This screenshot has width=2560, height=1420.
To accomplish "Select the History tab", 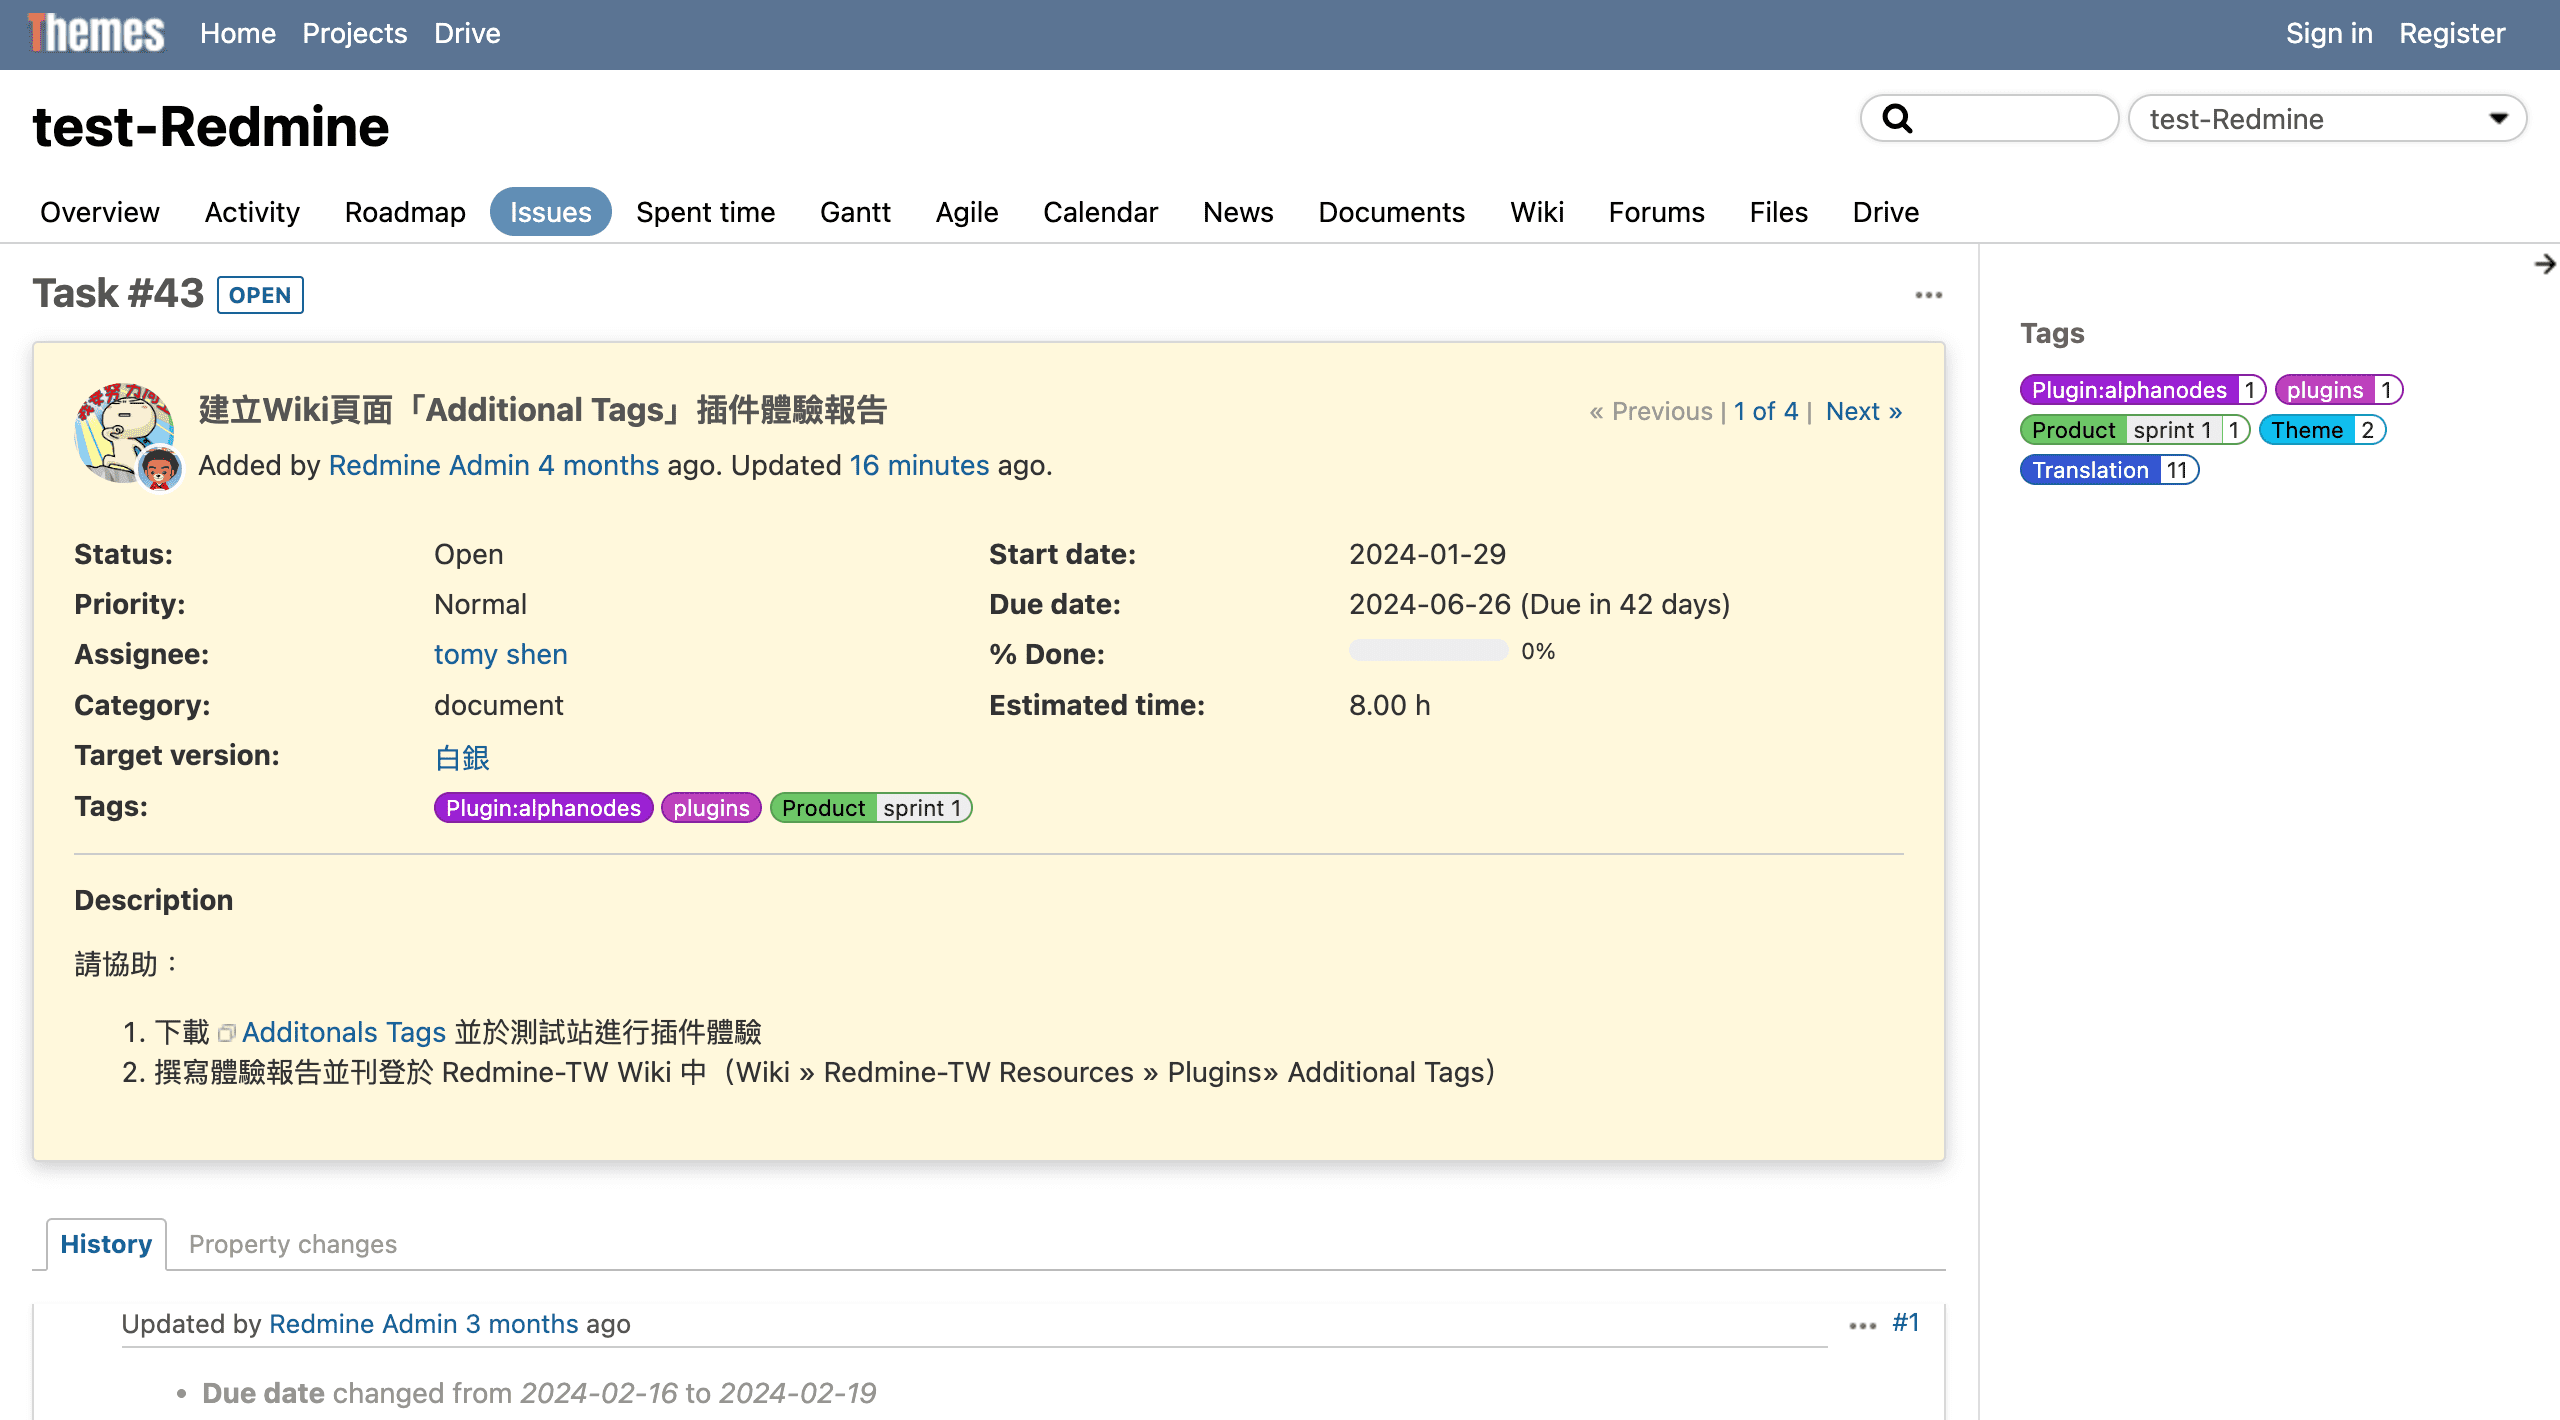I will click(106, 1244).
